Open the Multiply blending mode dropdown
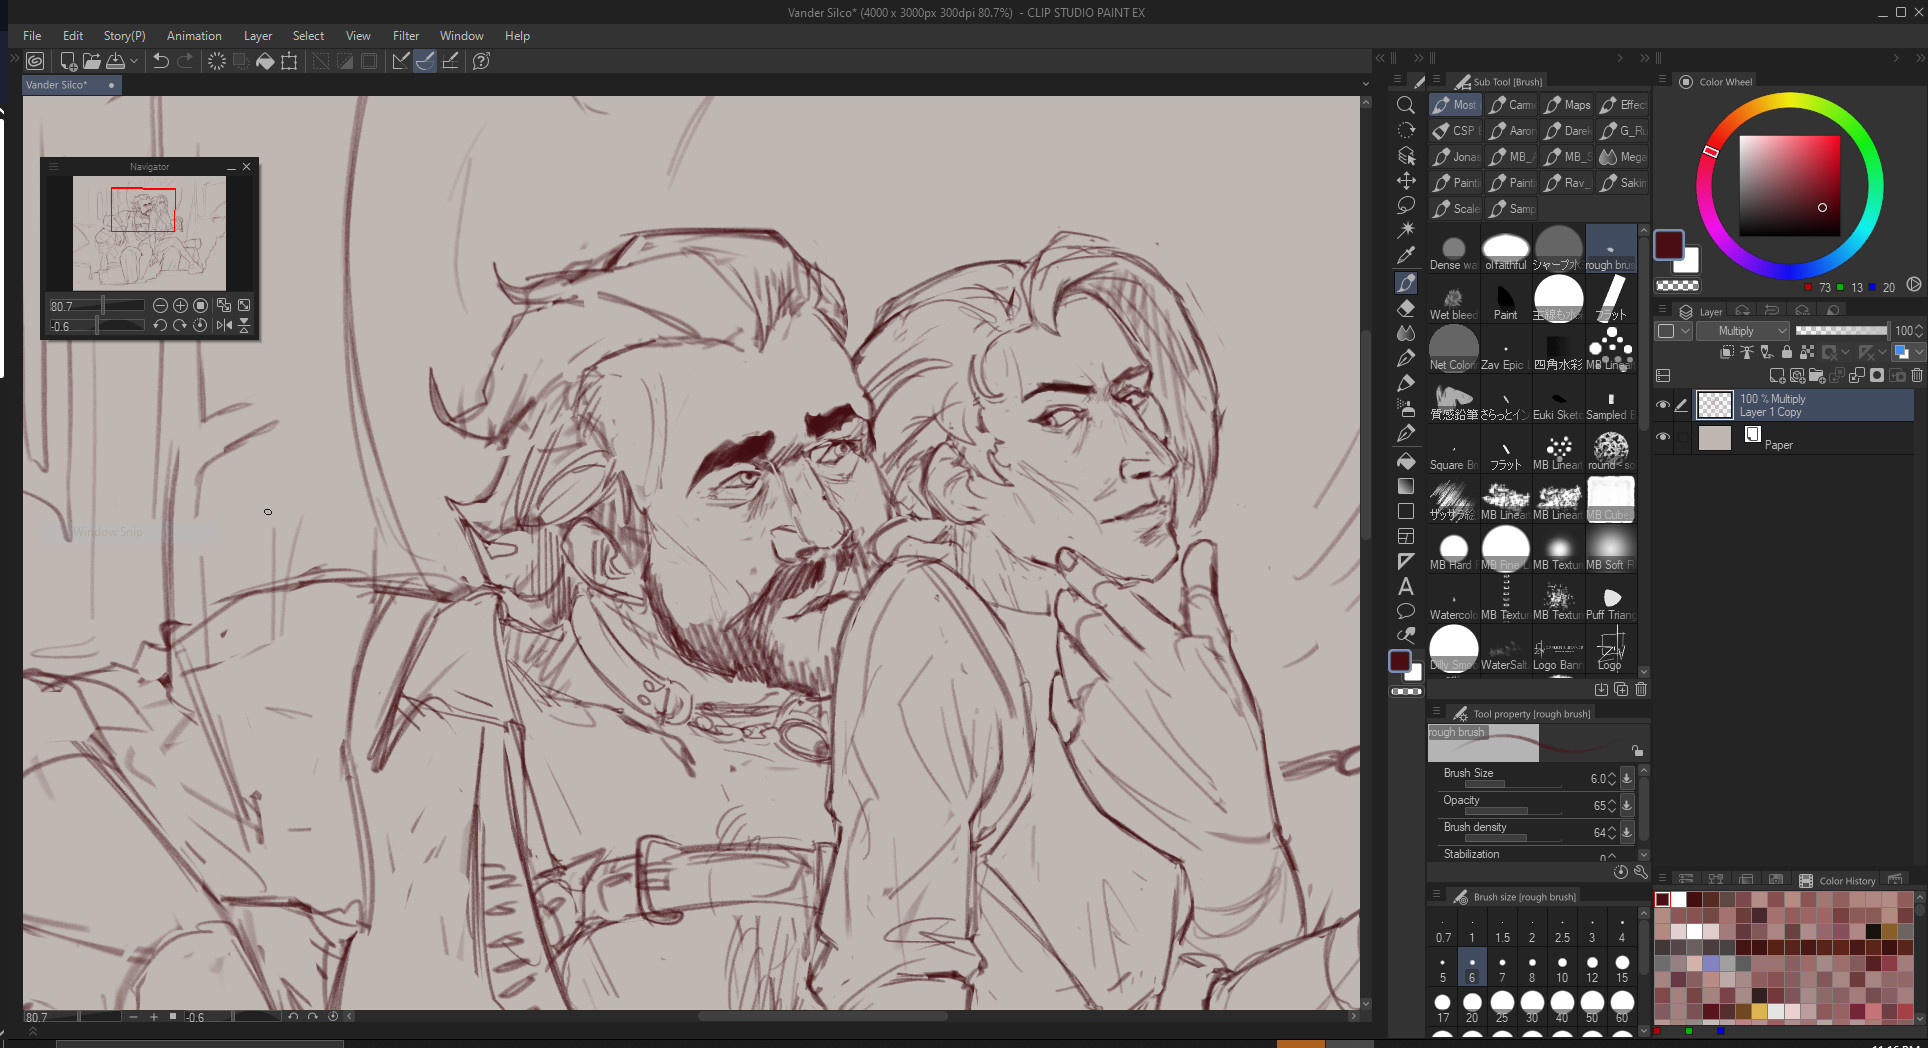Viewport: 1928px width, 1048px height. point(1743,331)
